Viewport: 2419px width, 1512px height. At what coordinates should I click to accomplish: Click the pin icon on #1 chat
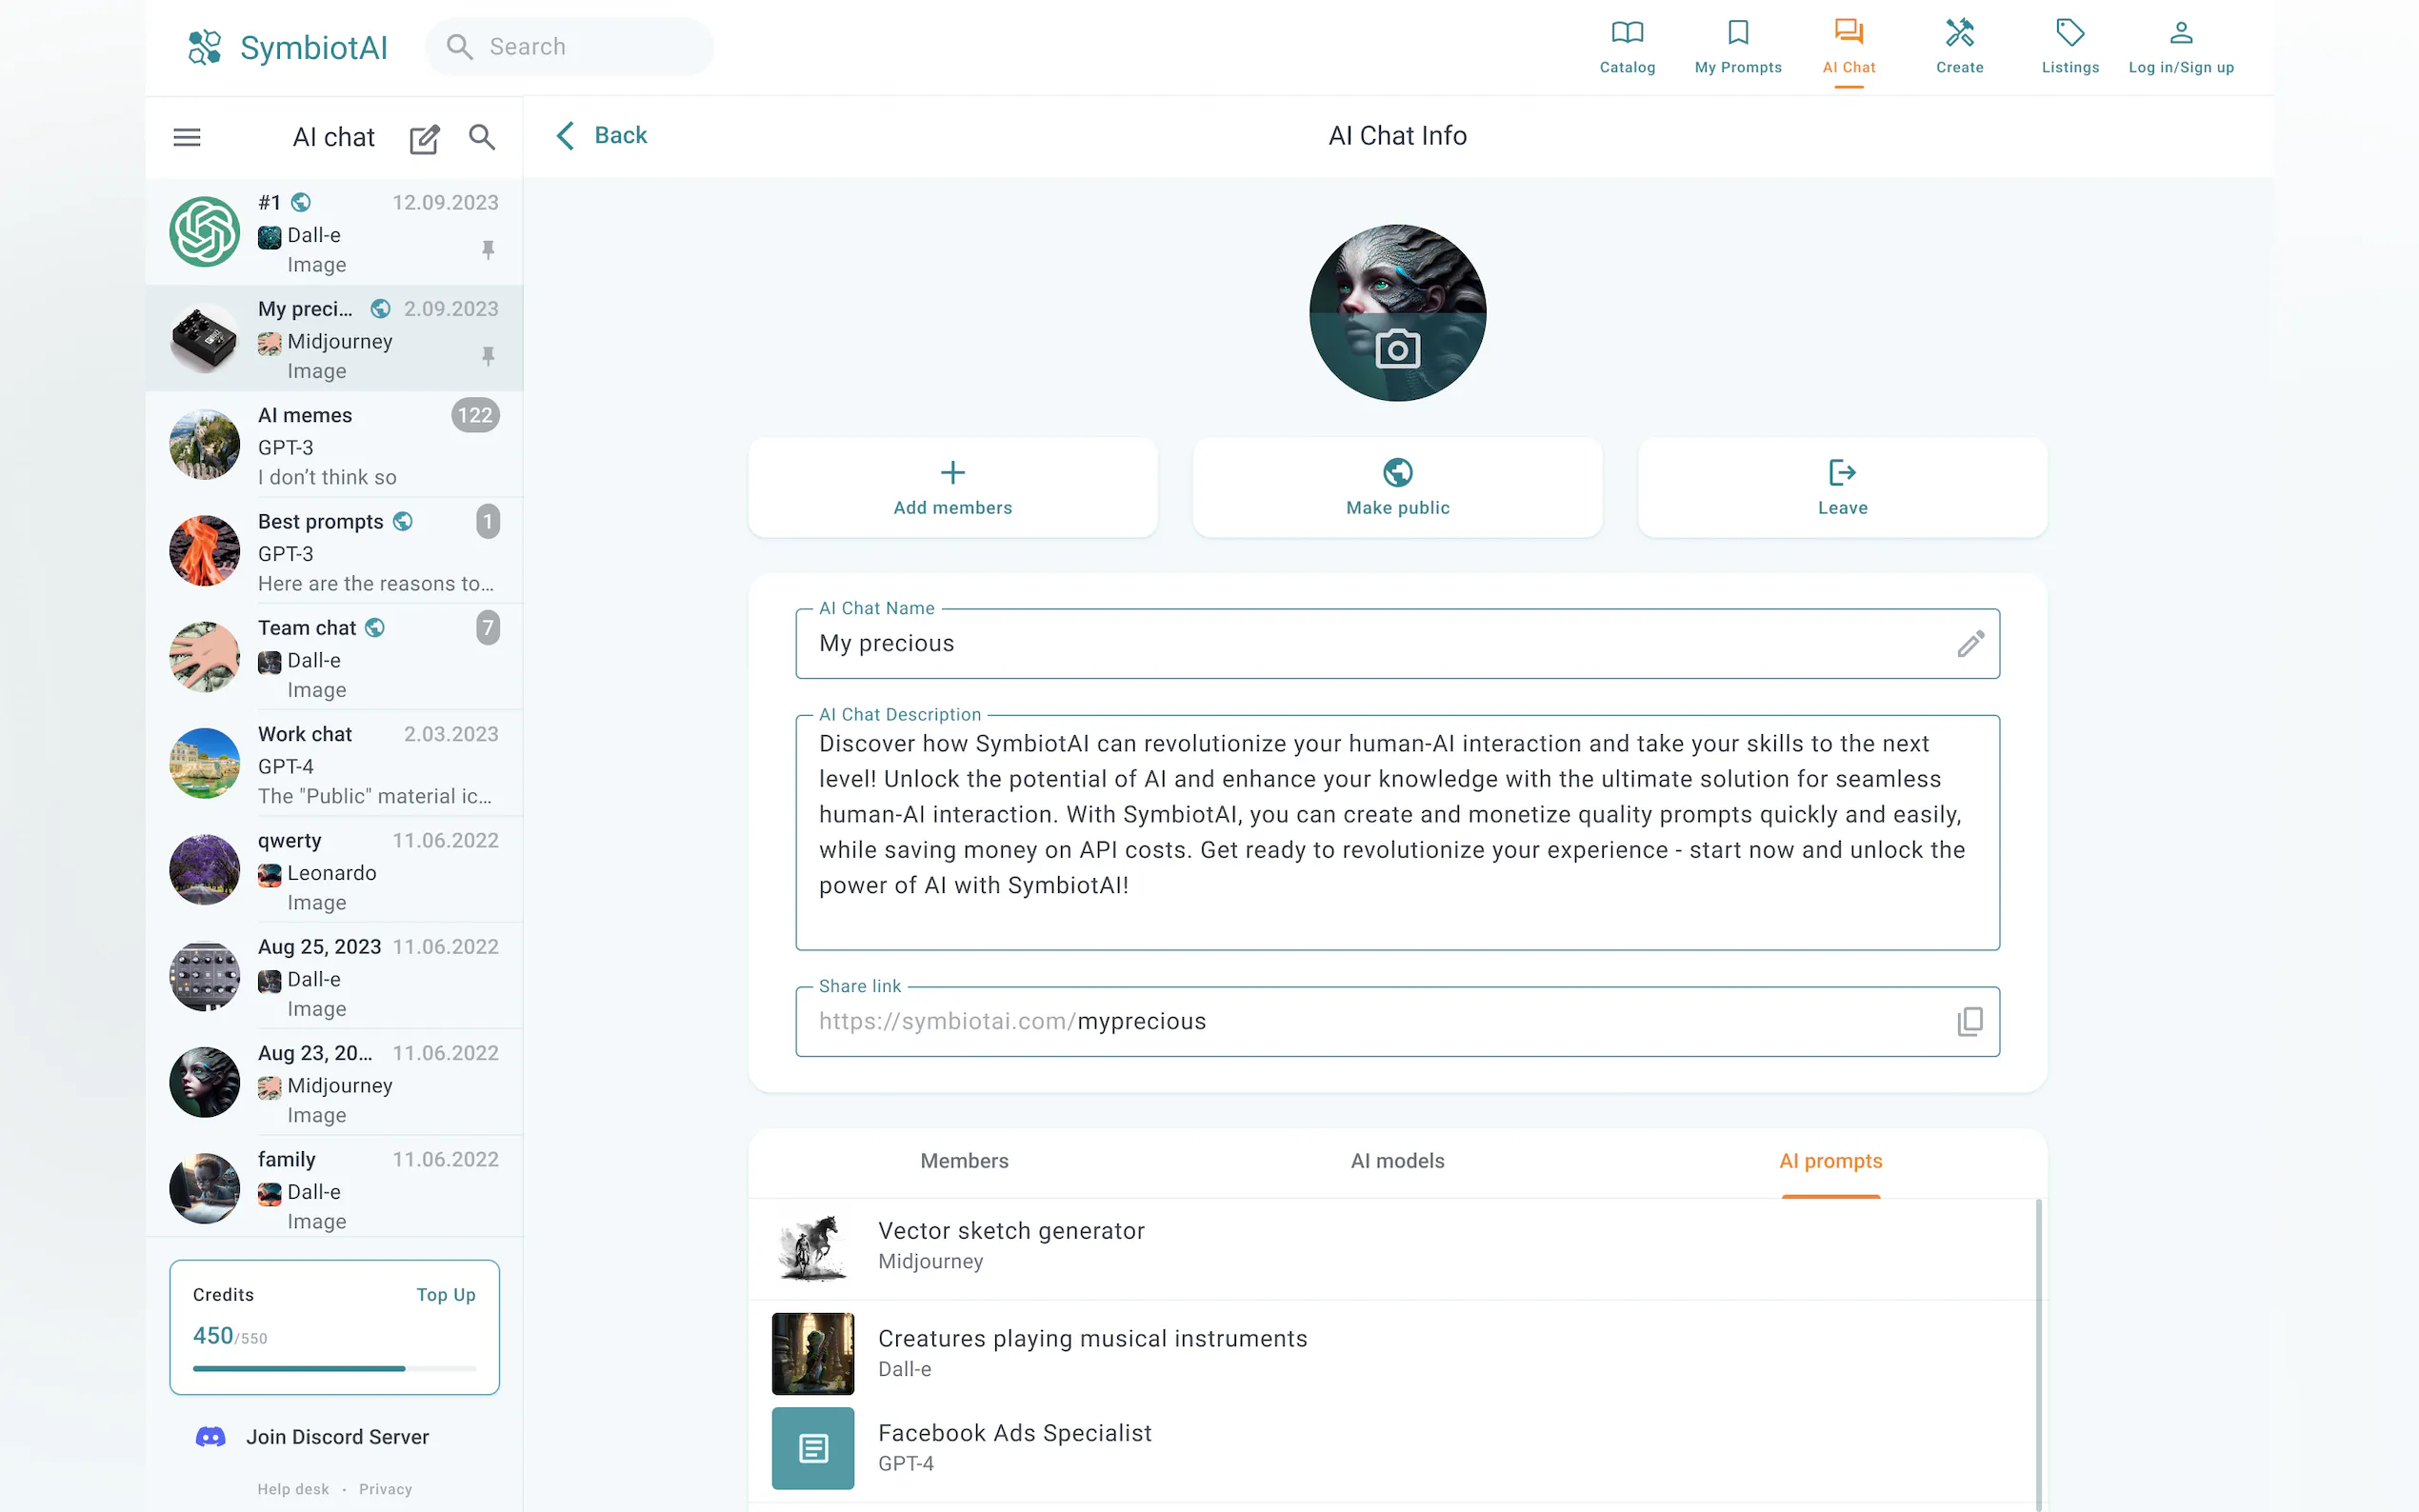pos(488,249)
